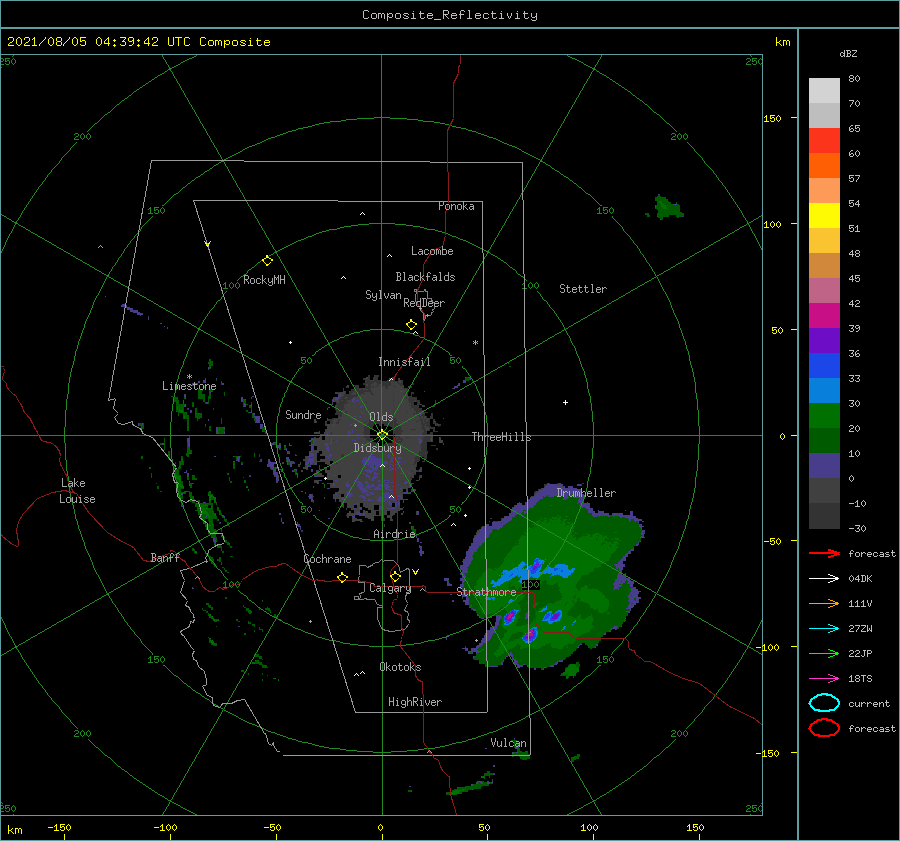Click the -150 label on bottom axis
The image size is (900, 841).
59,827
